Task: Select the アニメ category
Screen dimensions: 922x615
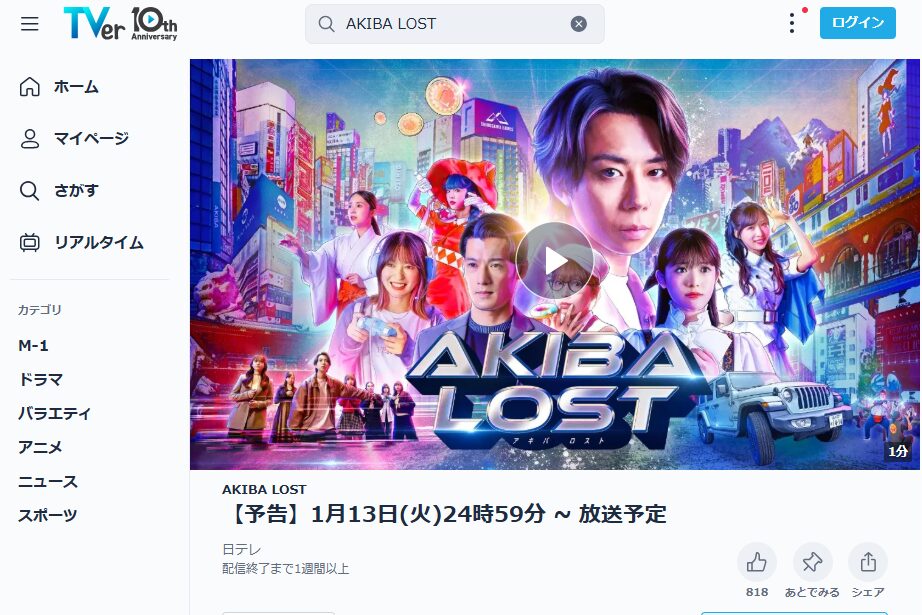Action: 40,447
